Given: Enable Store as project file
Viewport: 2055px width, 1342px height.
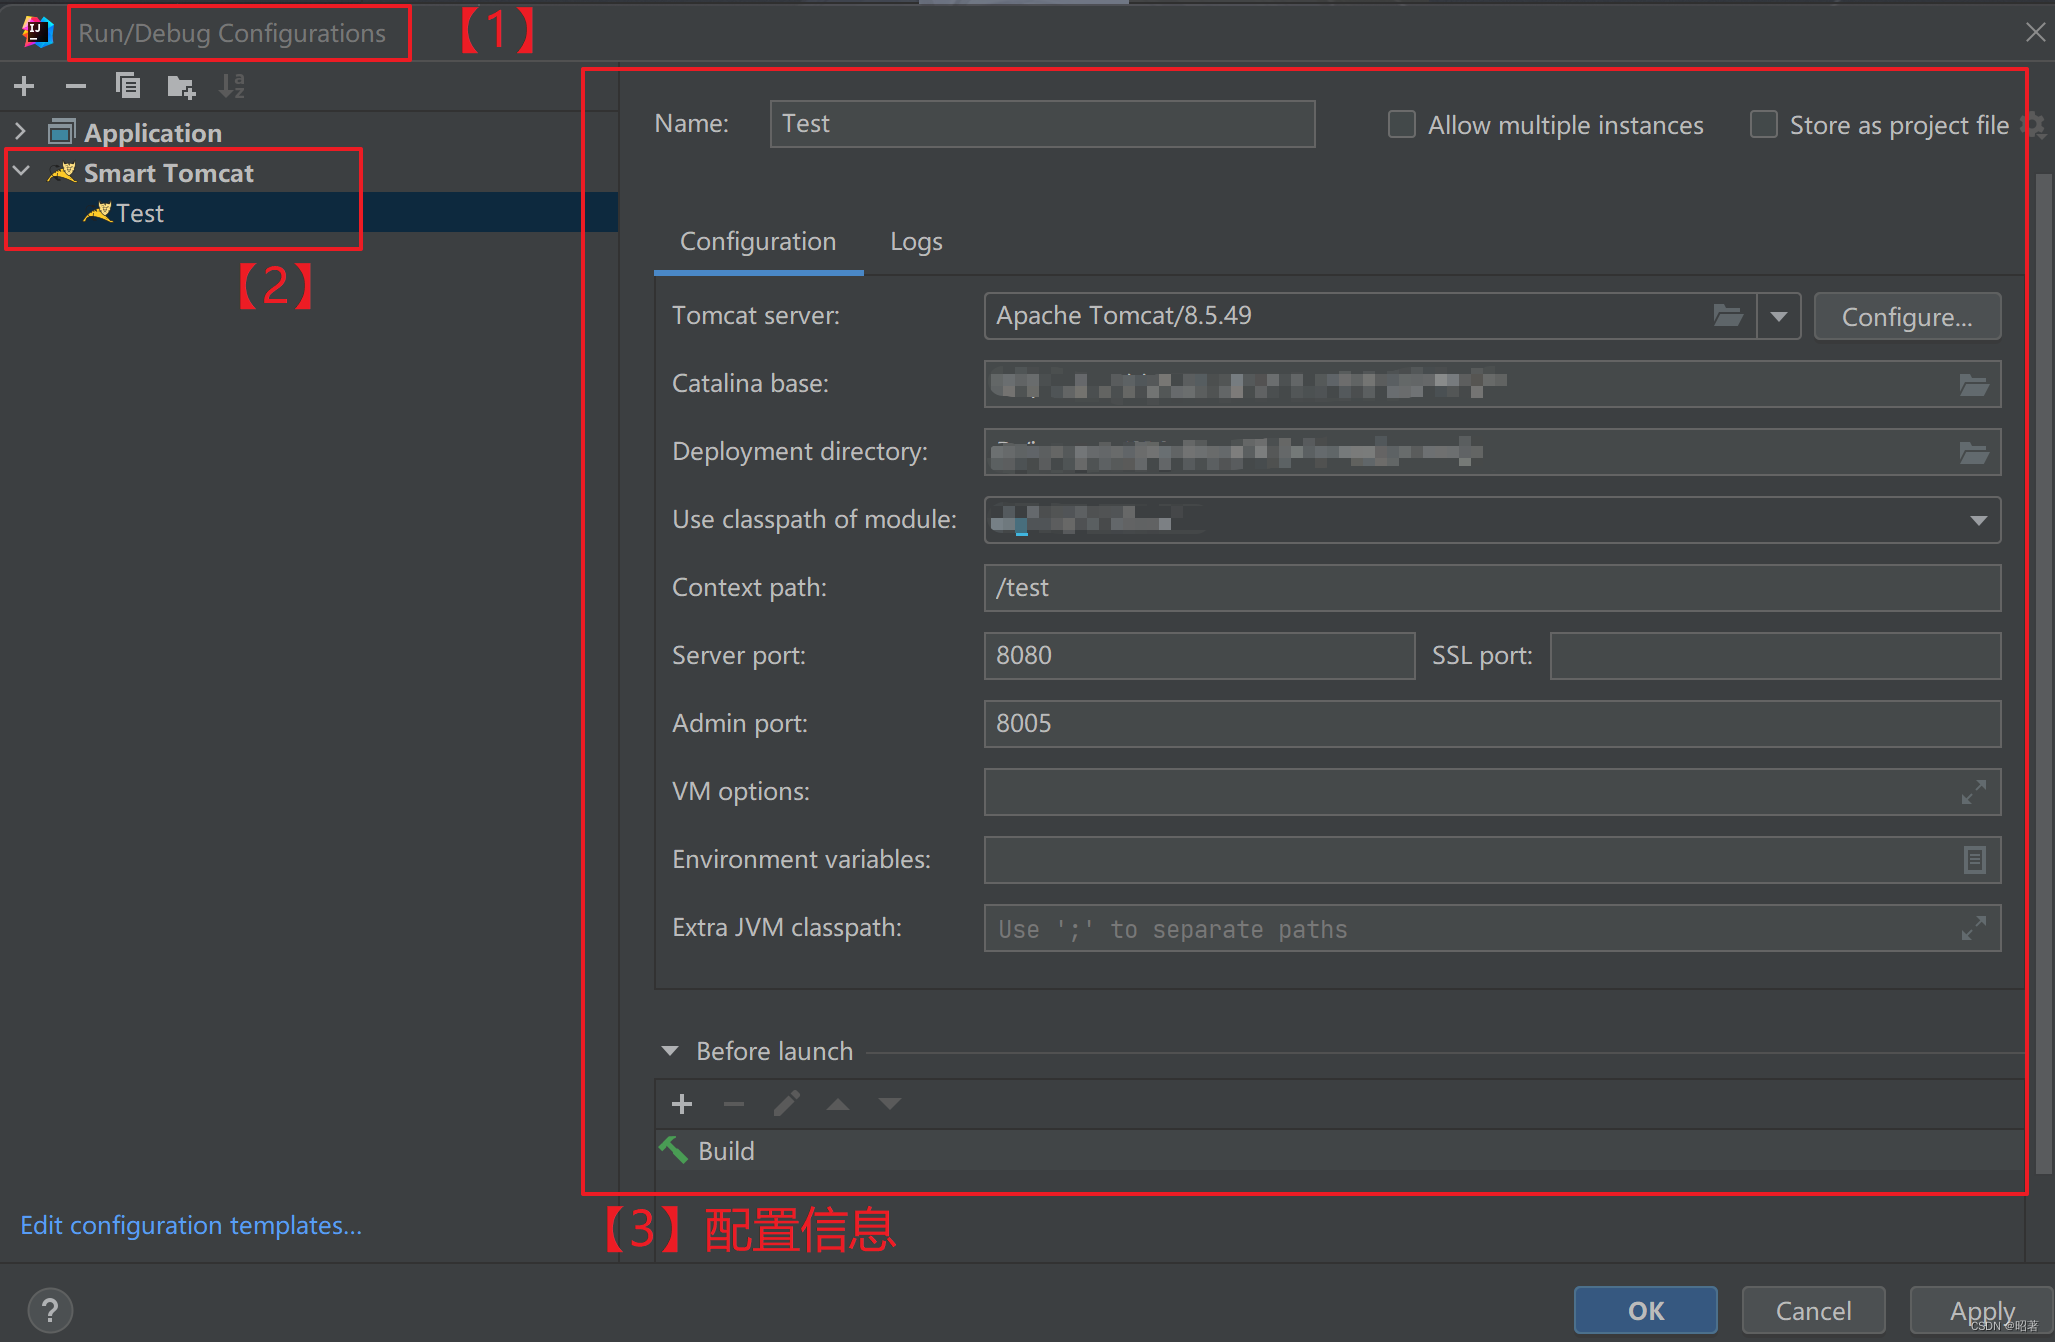Looking at the screenshot, I should [x=1764, y=125].
